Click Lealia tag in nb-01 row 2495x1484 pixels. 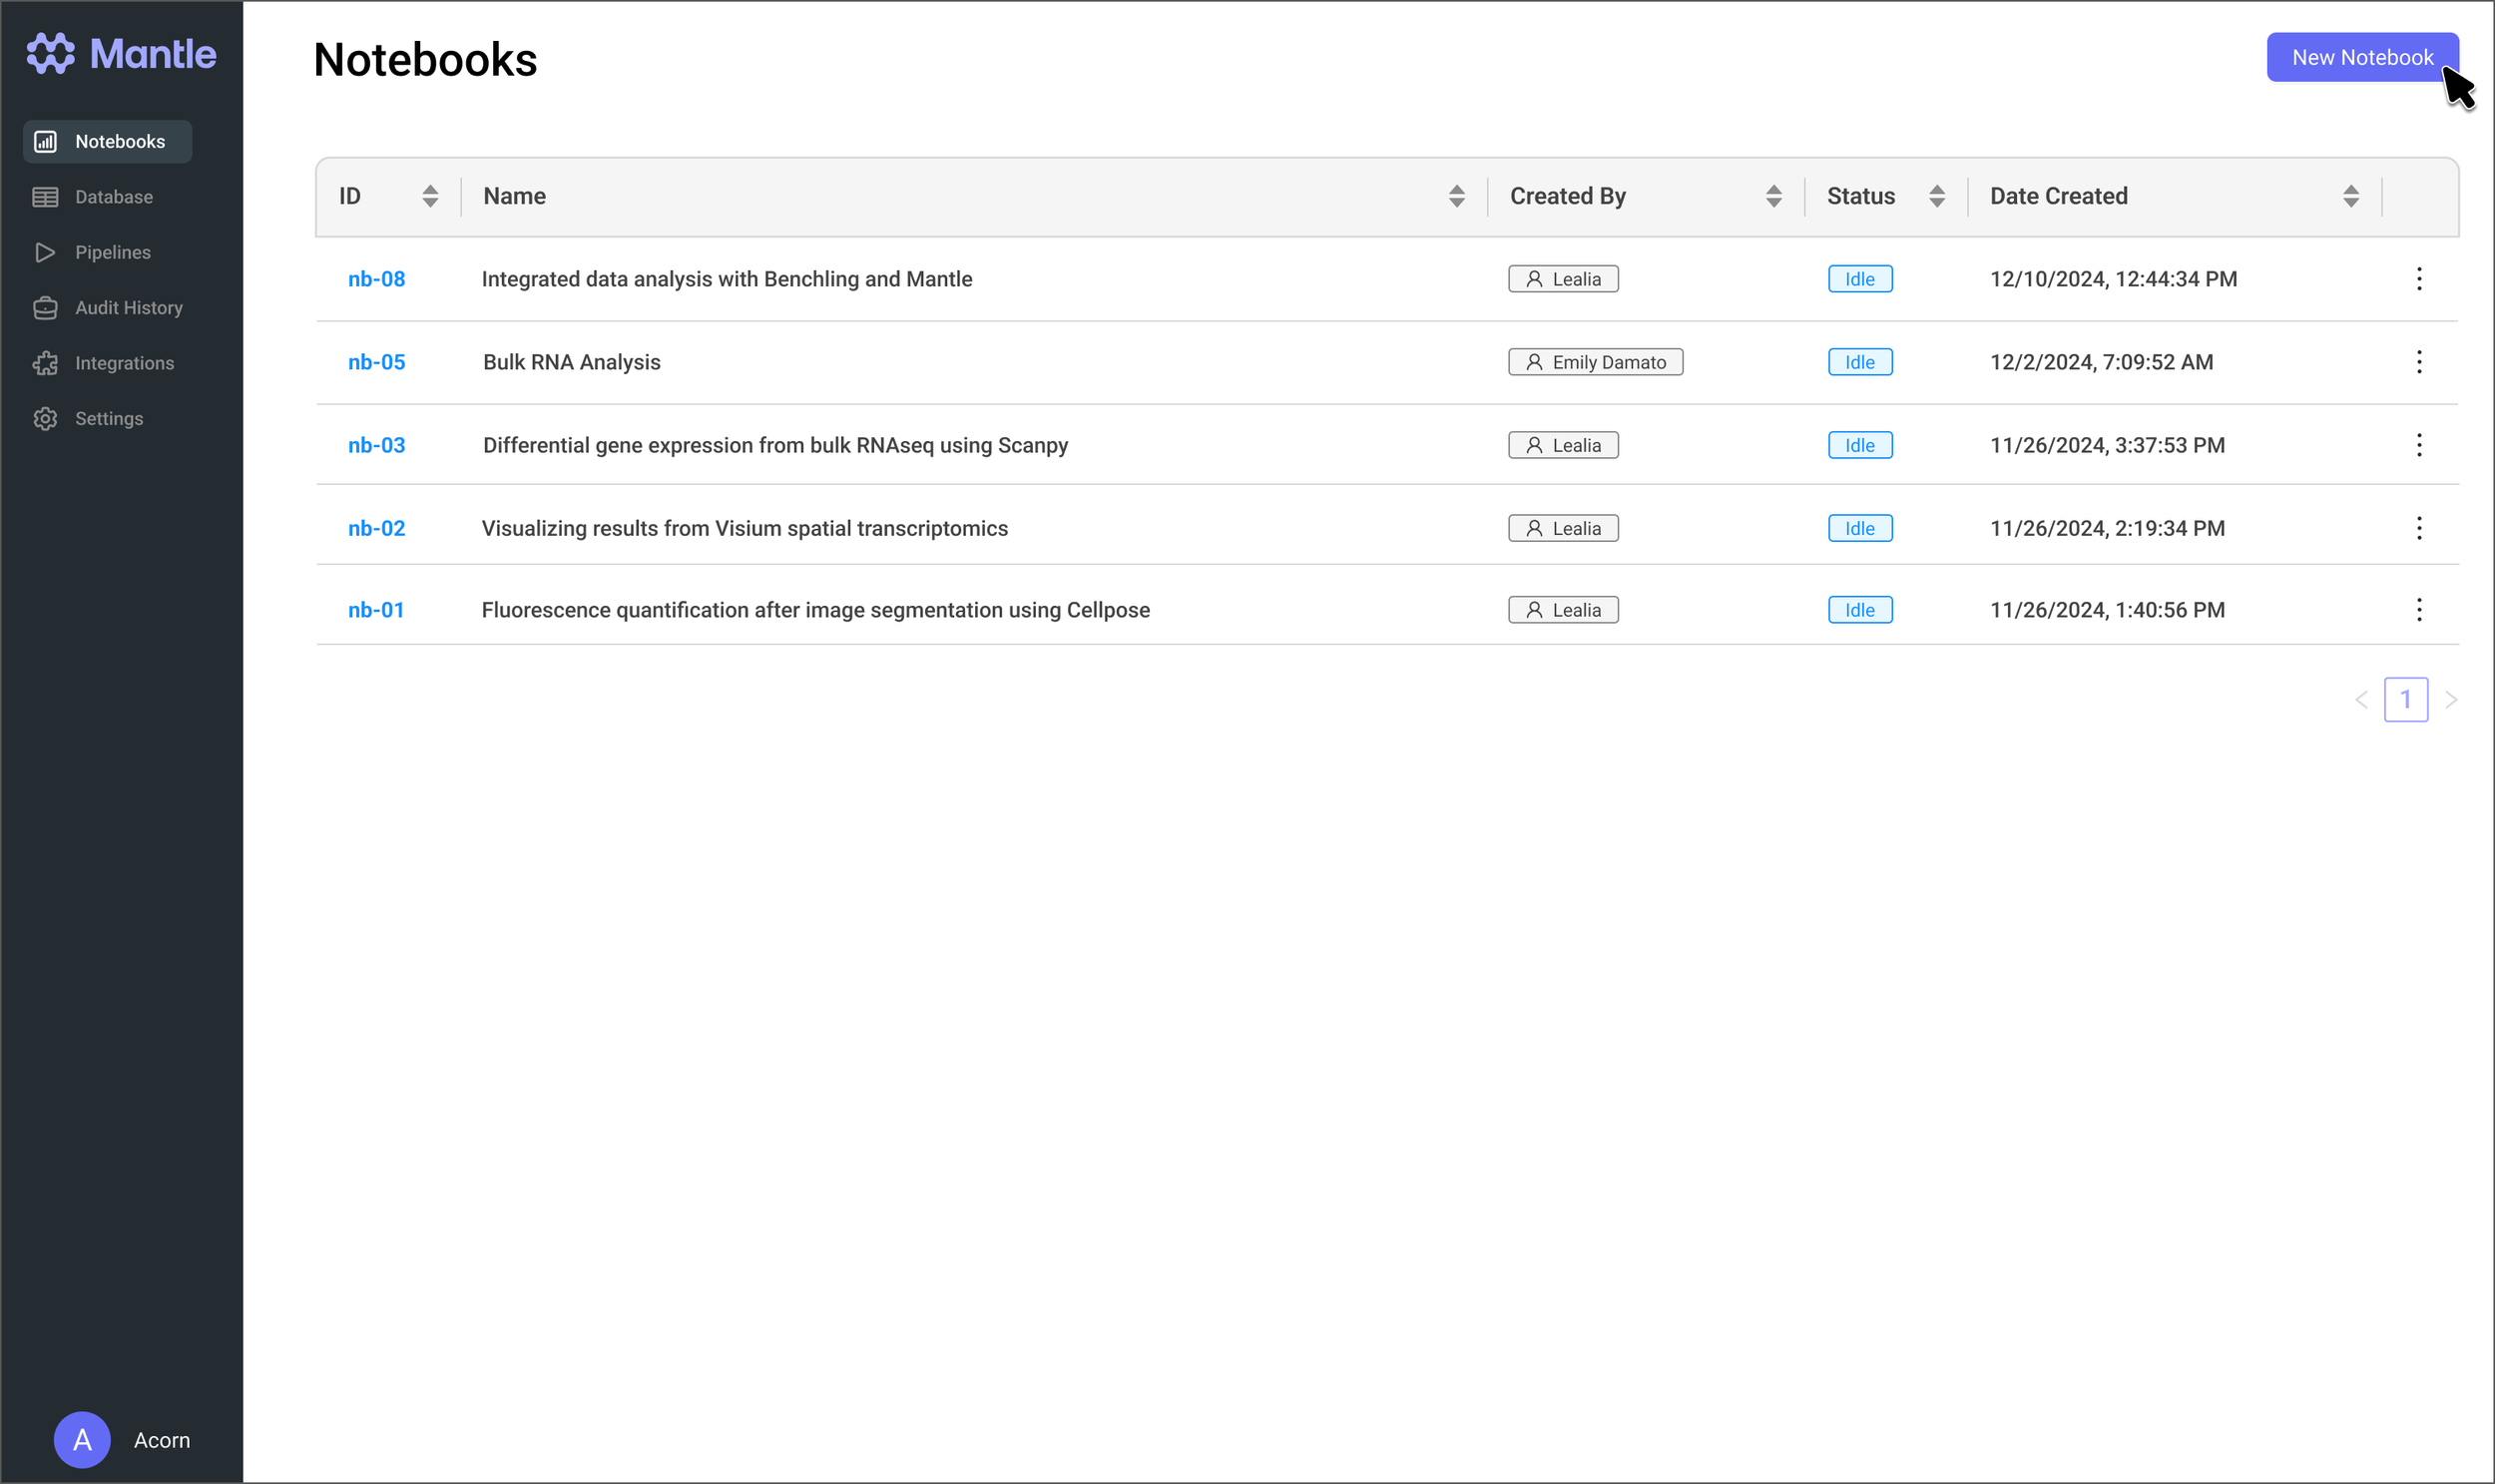1563,610
